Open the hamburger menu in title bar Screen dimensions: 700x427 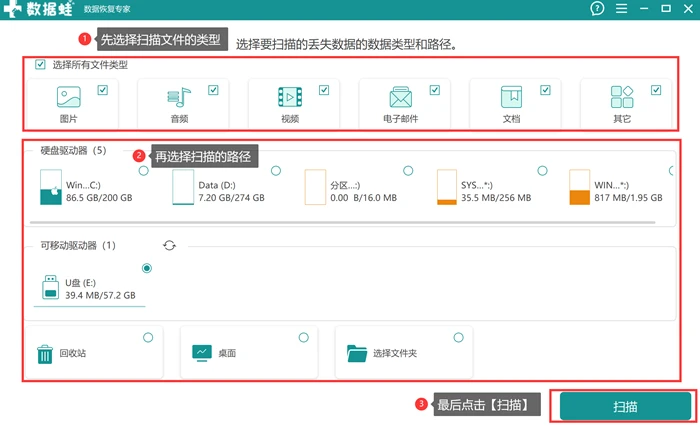[621, 8]
